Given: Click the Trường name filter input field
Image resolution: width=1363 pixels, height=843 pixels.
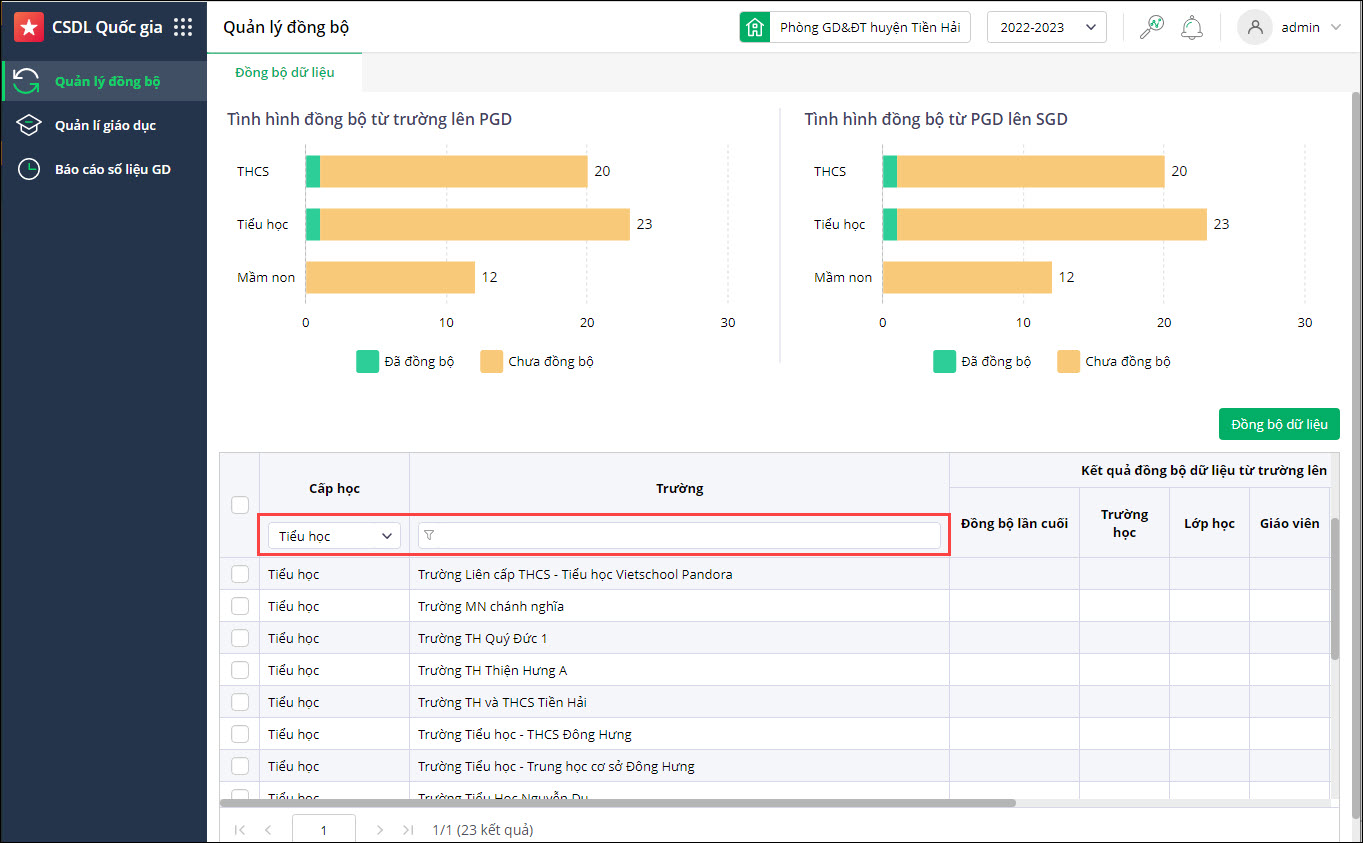Looking at the screenshot, I should 680,536.
